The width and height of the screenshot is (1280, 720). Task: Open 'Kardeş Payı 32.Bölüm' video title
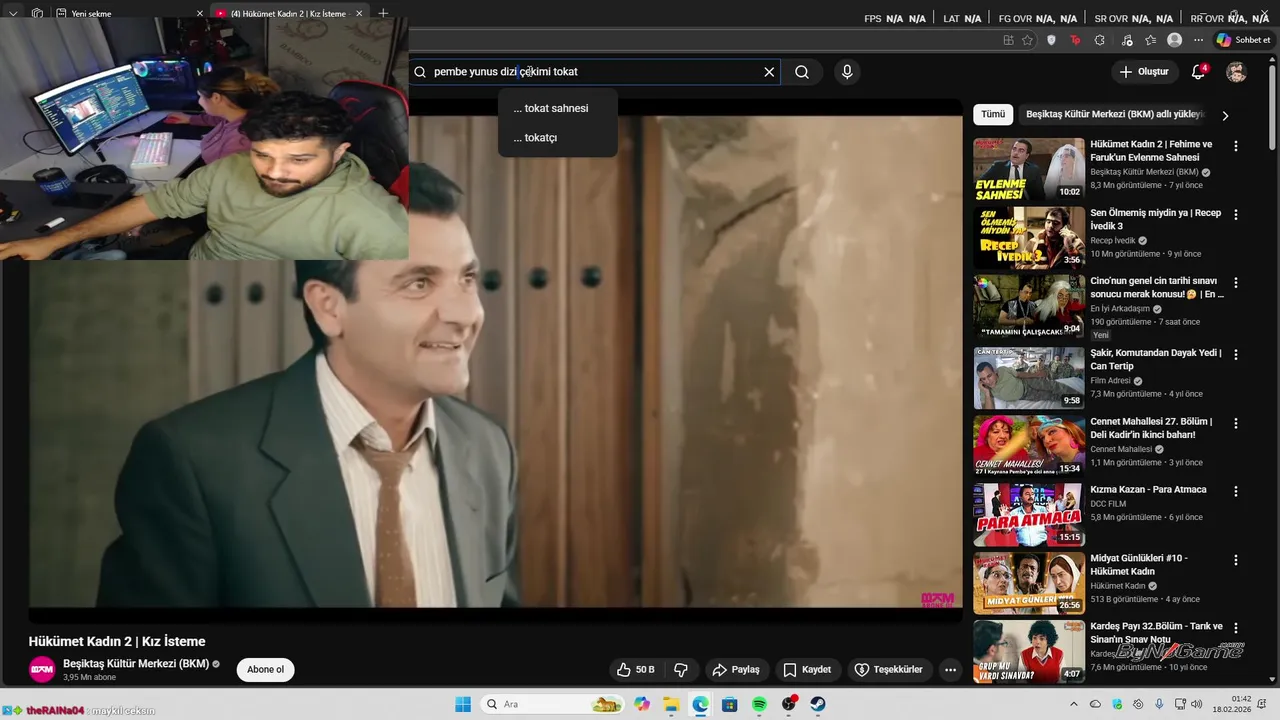[1156, 632]
